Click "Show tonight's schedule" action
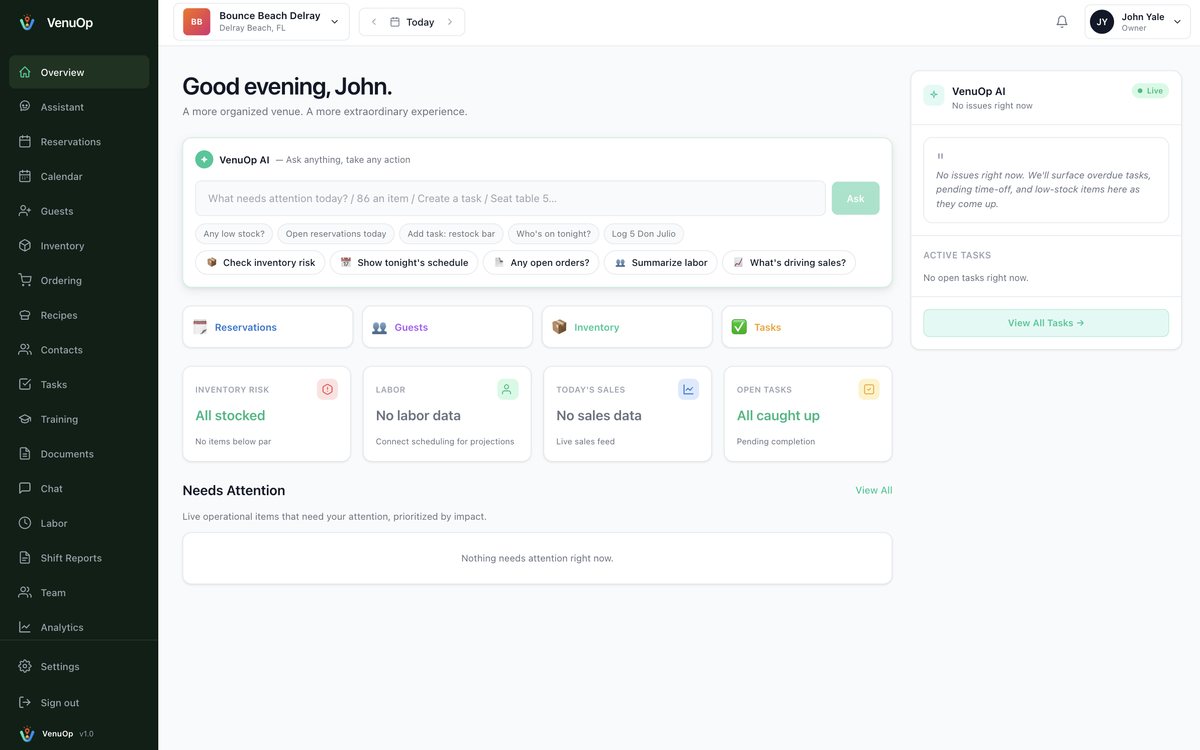Screen dimensions: 1200x750 click(x=404, y=263)
